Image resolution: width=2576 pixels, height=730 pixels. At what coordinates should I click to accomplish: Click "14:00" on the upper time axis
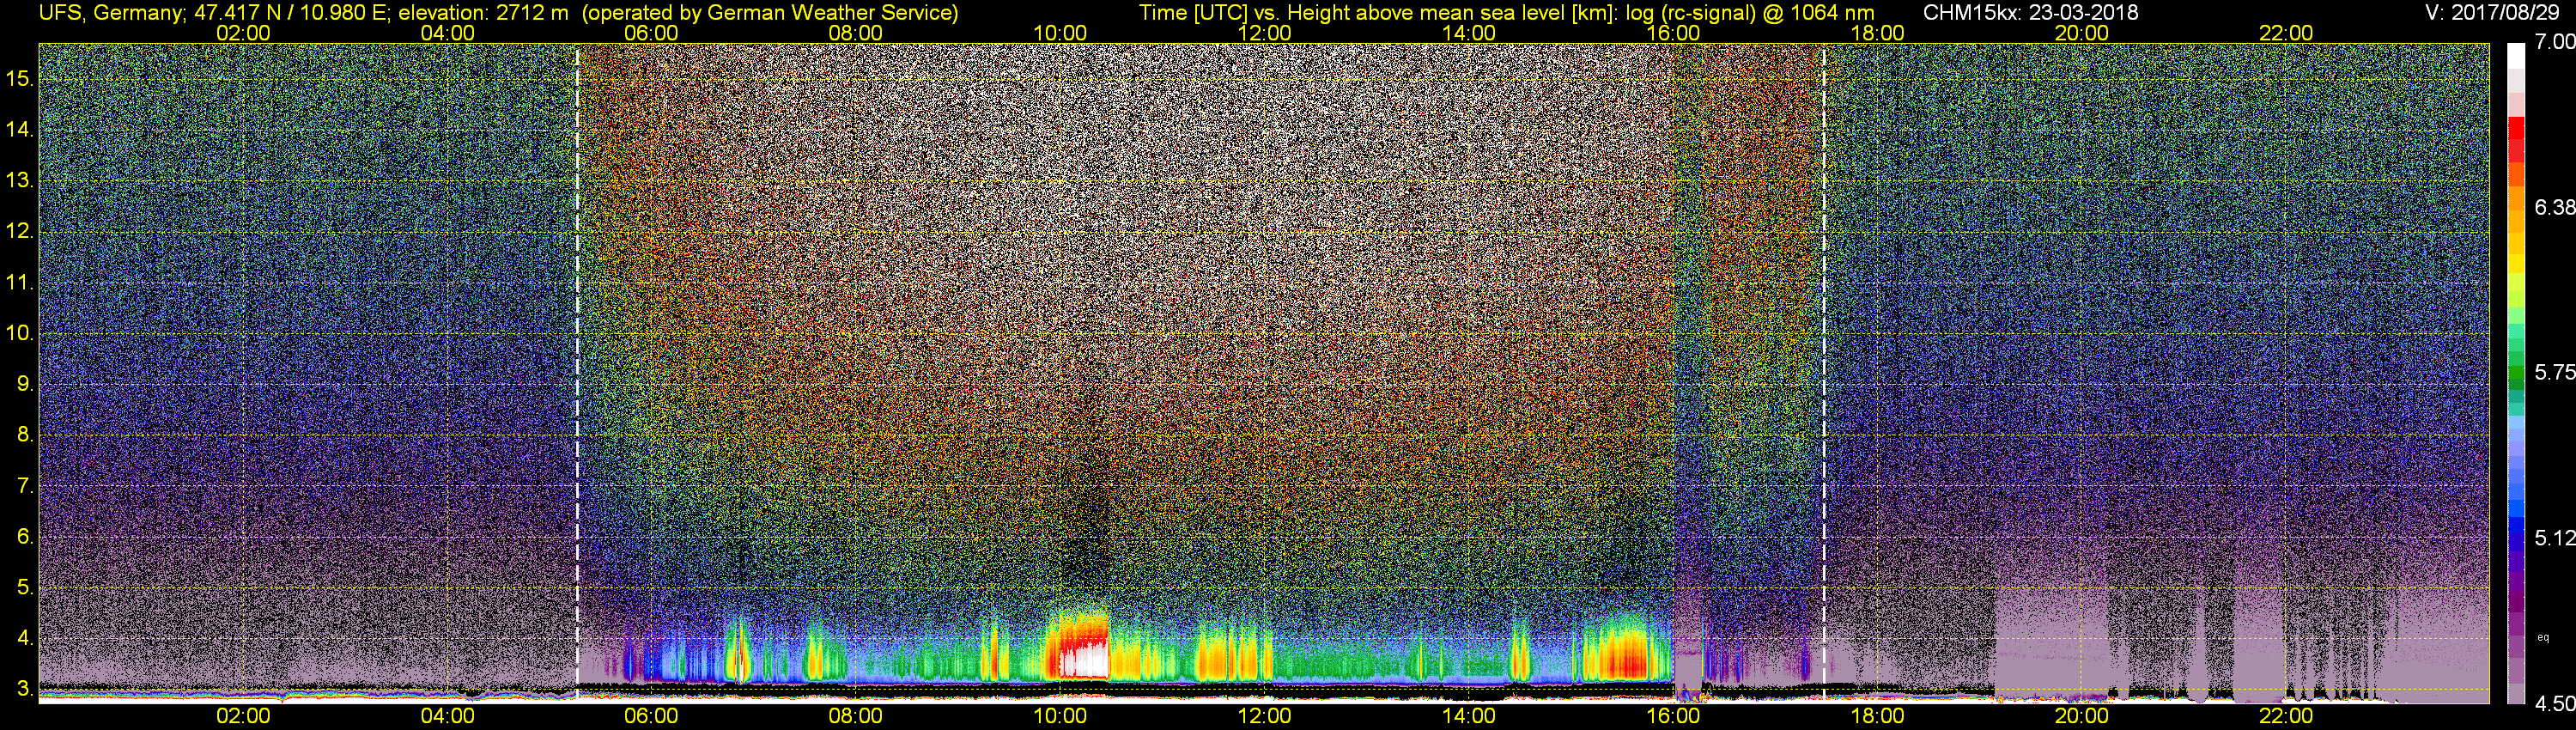click(x=1469, y=33)
